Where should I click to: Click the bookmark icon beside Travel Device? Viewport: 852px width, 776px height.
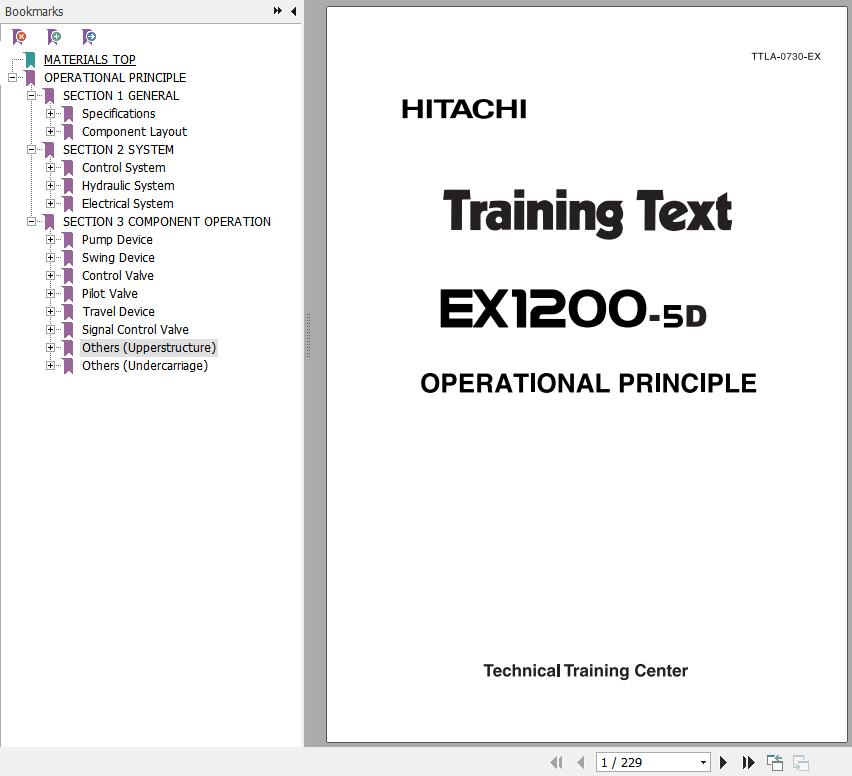tap(68, 312)
